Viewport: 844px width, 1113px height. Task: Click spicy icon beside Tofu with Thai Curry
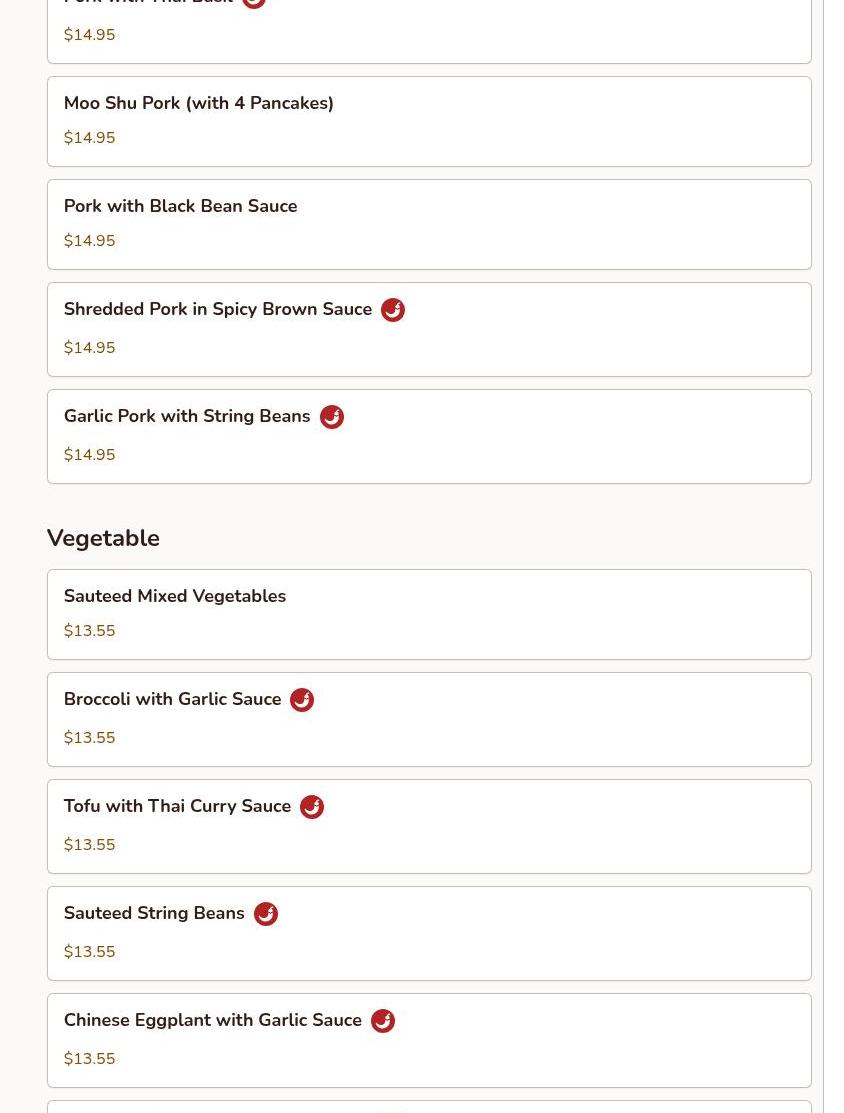click(x=312, y=807)
